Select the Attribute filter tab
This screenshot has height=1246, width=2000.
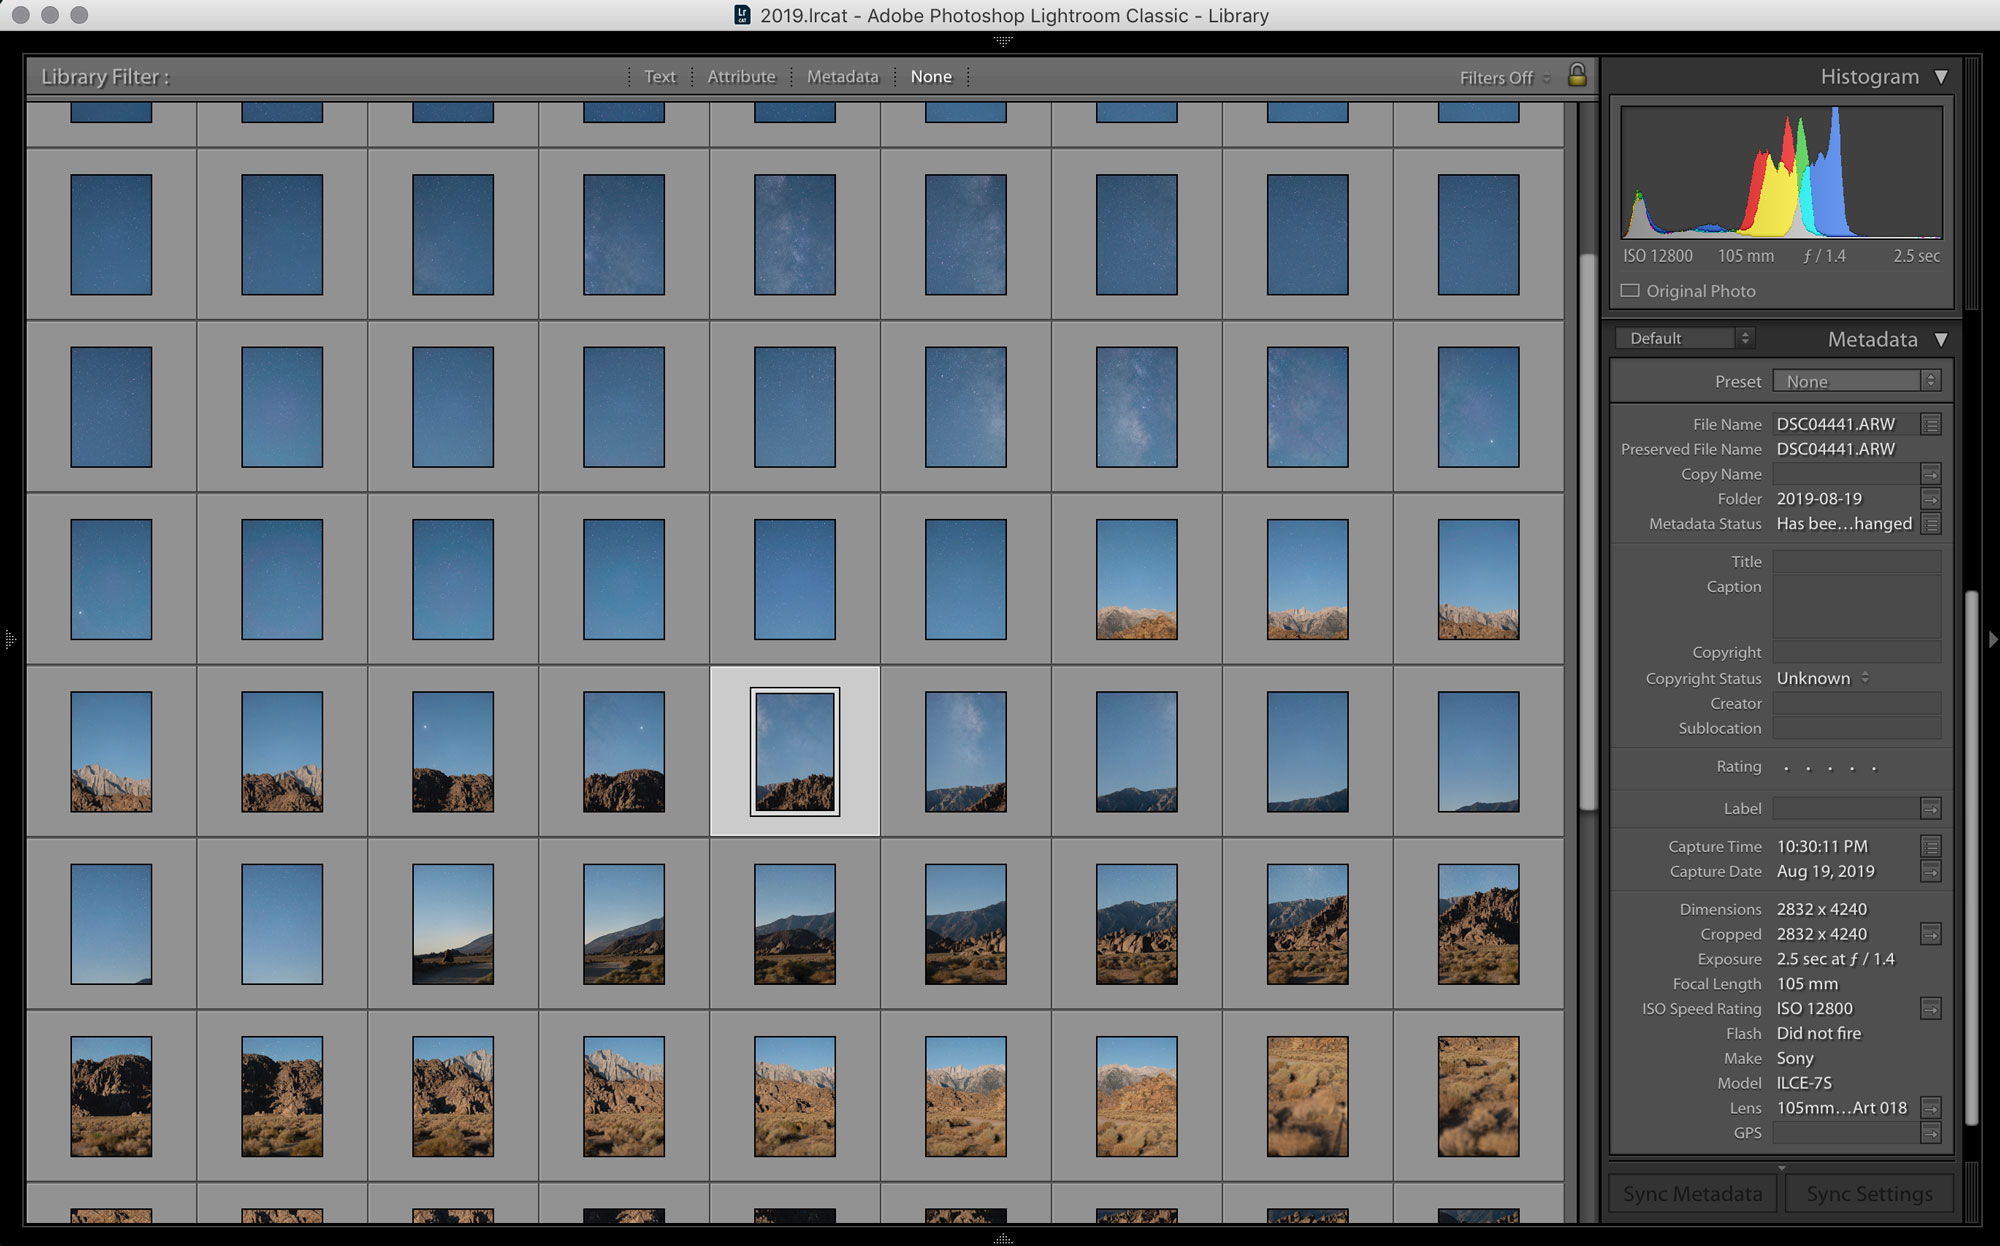click(x=741, y=76)
